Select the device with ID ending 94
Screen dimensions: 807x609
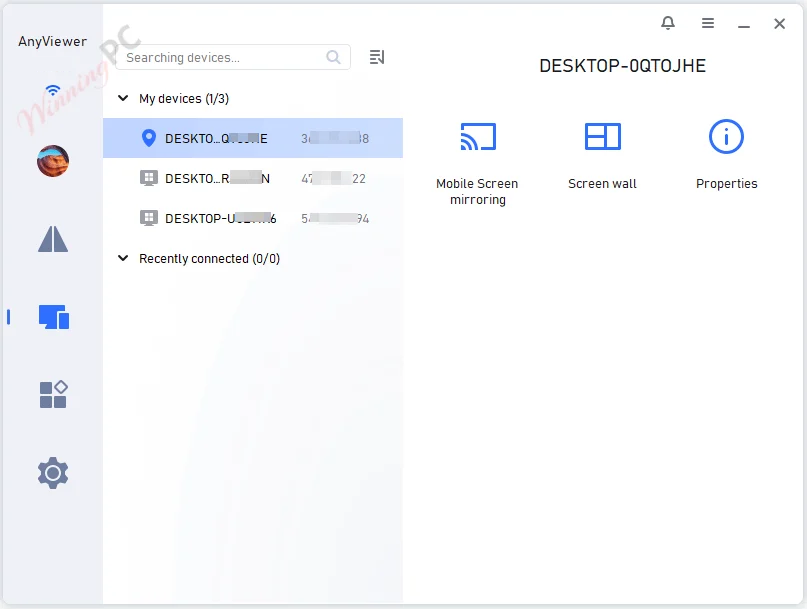tap(253, 218)
